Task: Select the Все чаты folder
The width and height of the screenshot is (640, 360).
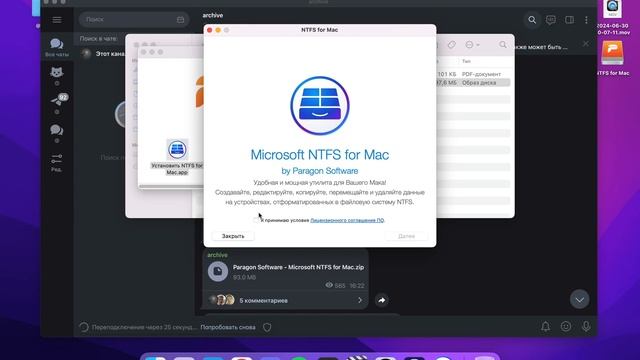Action: pyautogui.click(x=57, y=47)
